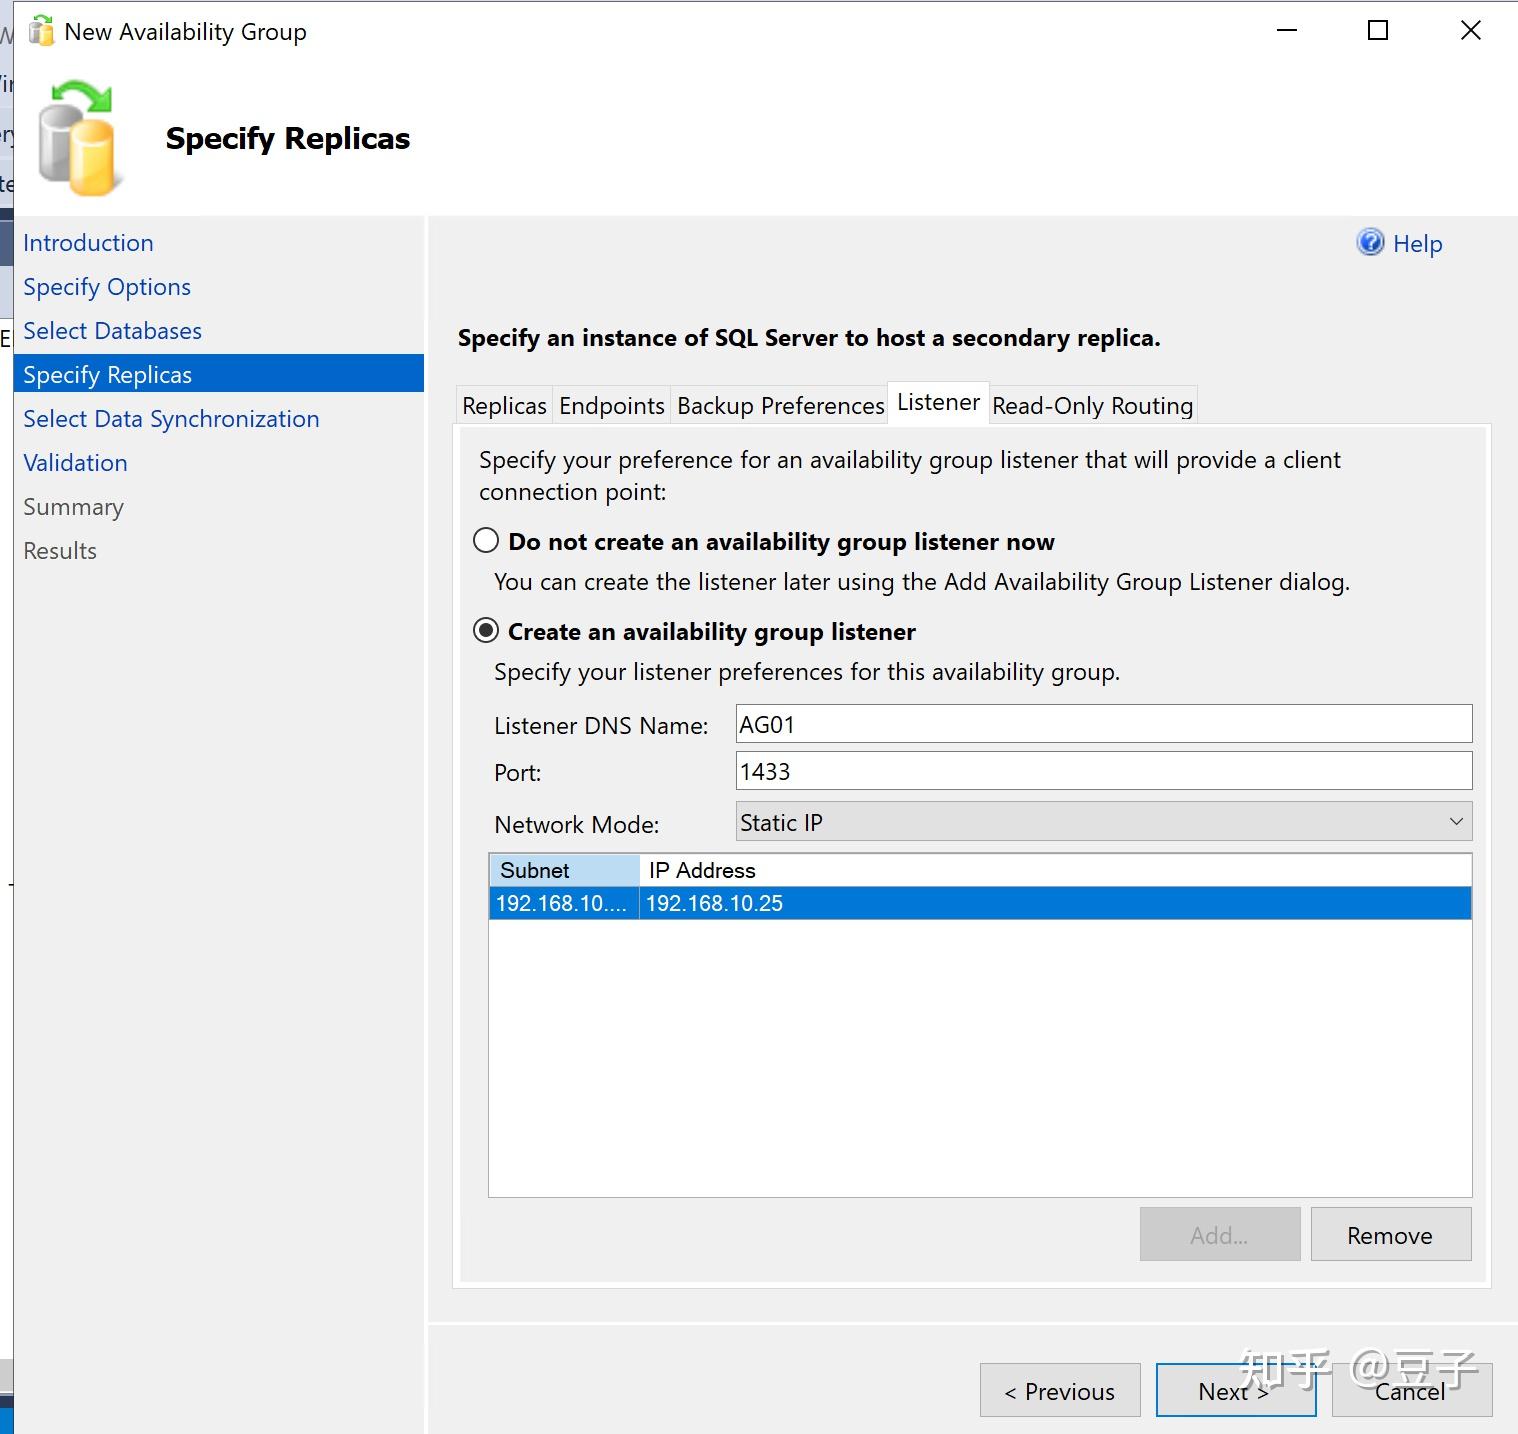This screenshot has width=1518, height=1434.
Task: Click the Next button
Action: 1236,1390
